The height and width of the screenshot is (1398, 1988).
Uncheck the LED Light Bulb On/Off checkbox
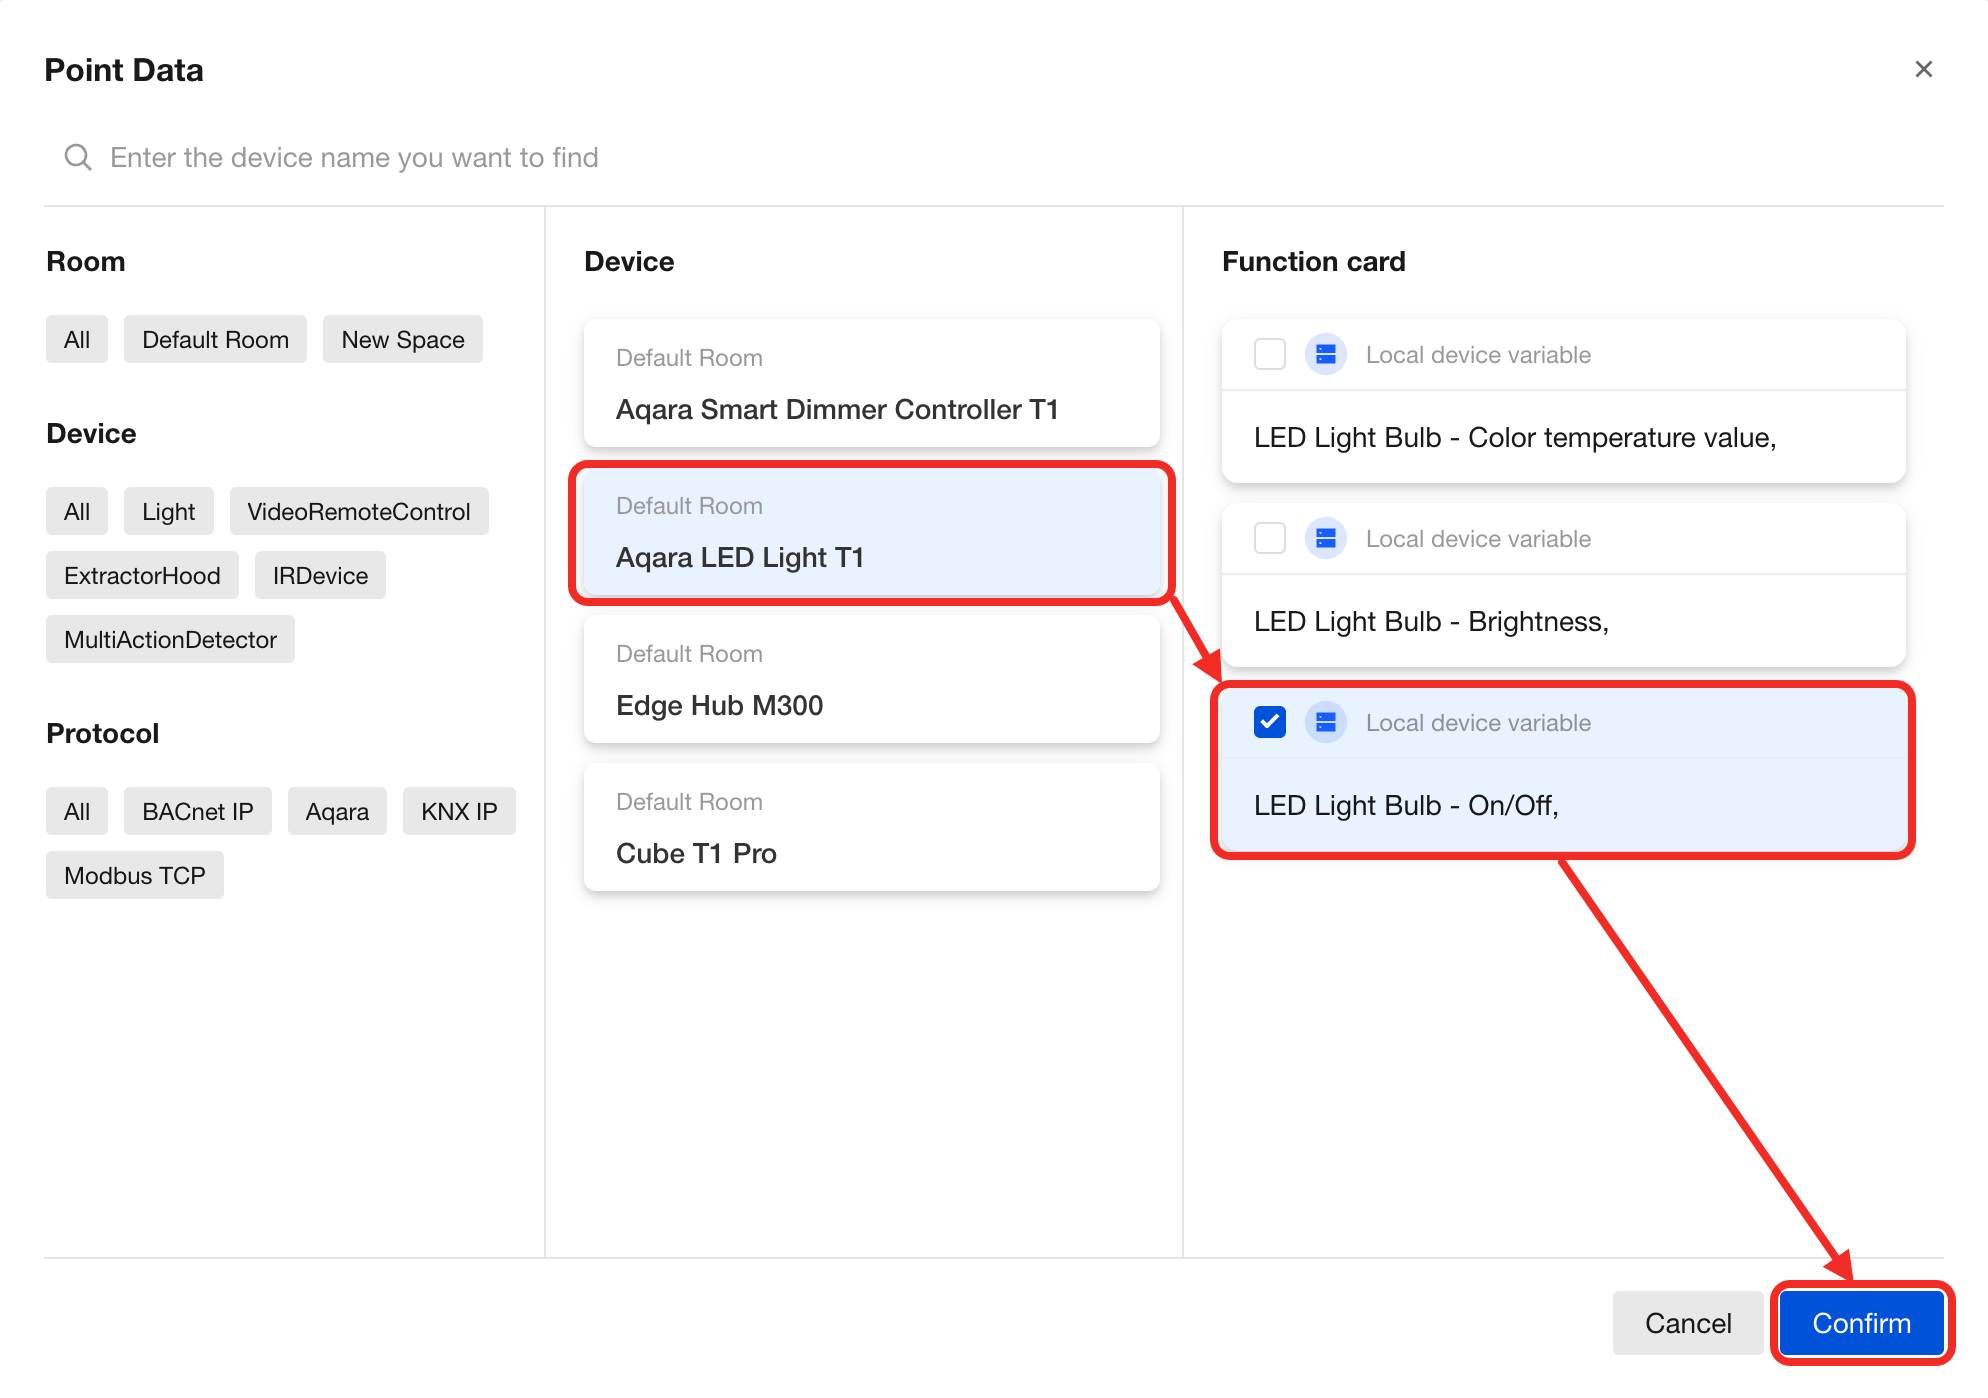tap(1270, 723)
